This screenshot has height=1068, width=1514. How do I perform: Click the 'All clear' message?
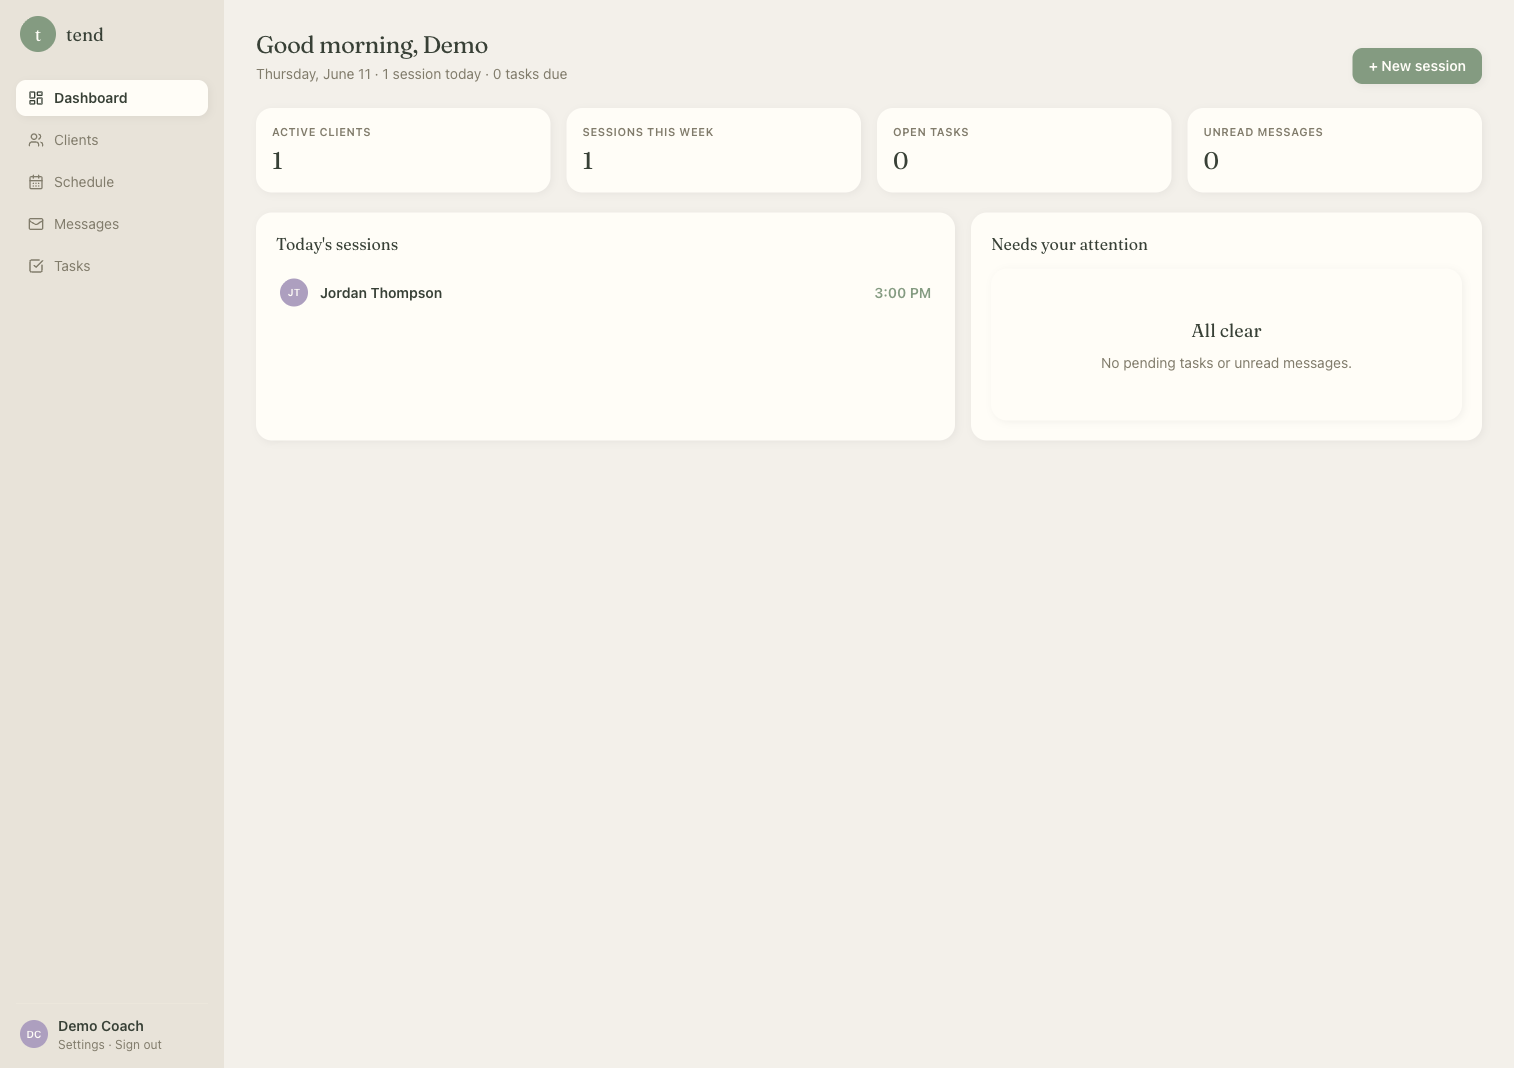click(x=1226, y=331)
